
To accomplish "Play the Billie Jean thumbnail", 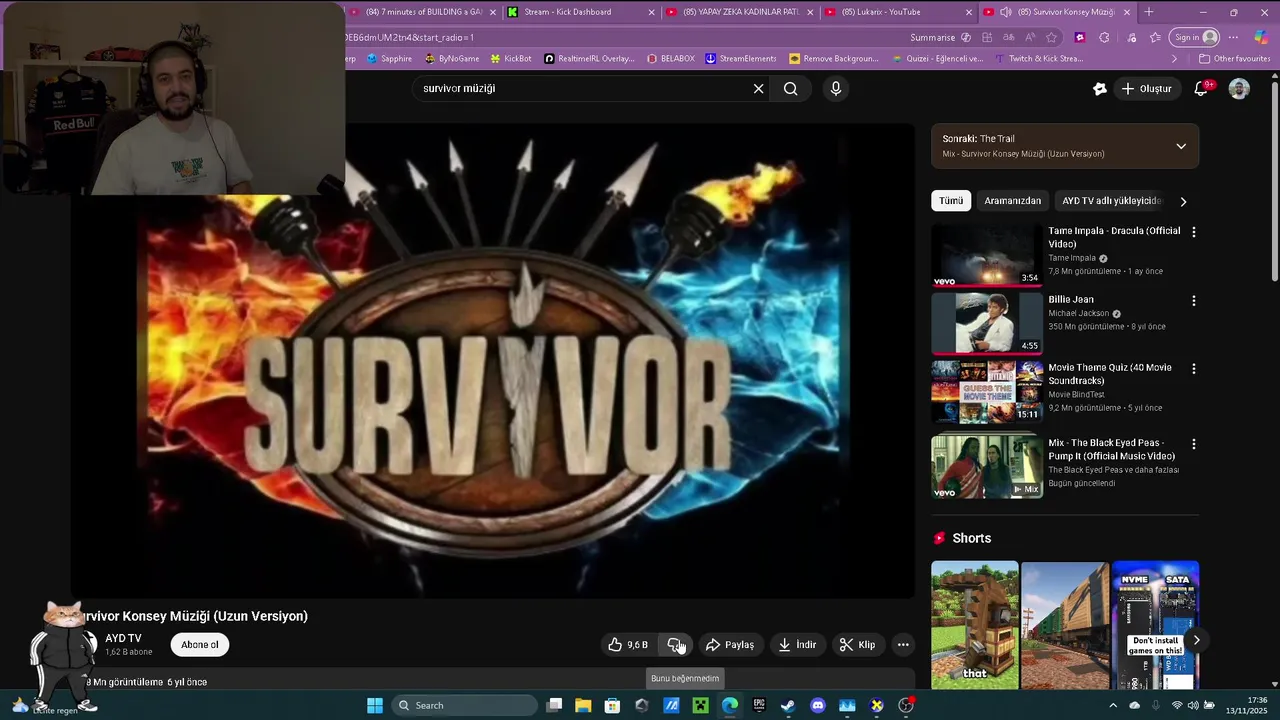I will tap(987, 324).
